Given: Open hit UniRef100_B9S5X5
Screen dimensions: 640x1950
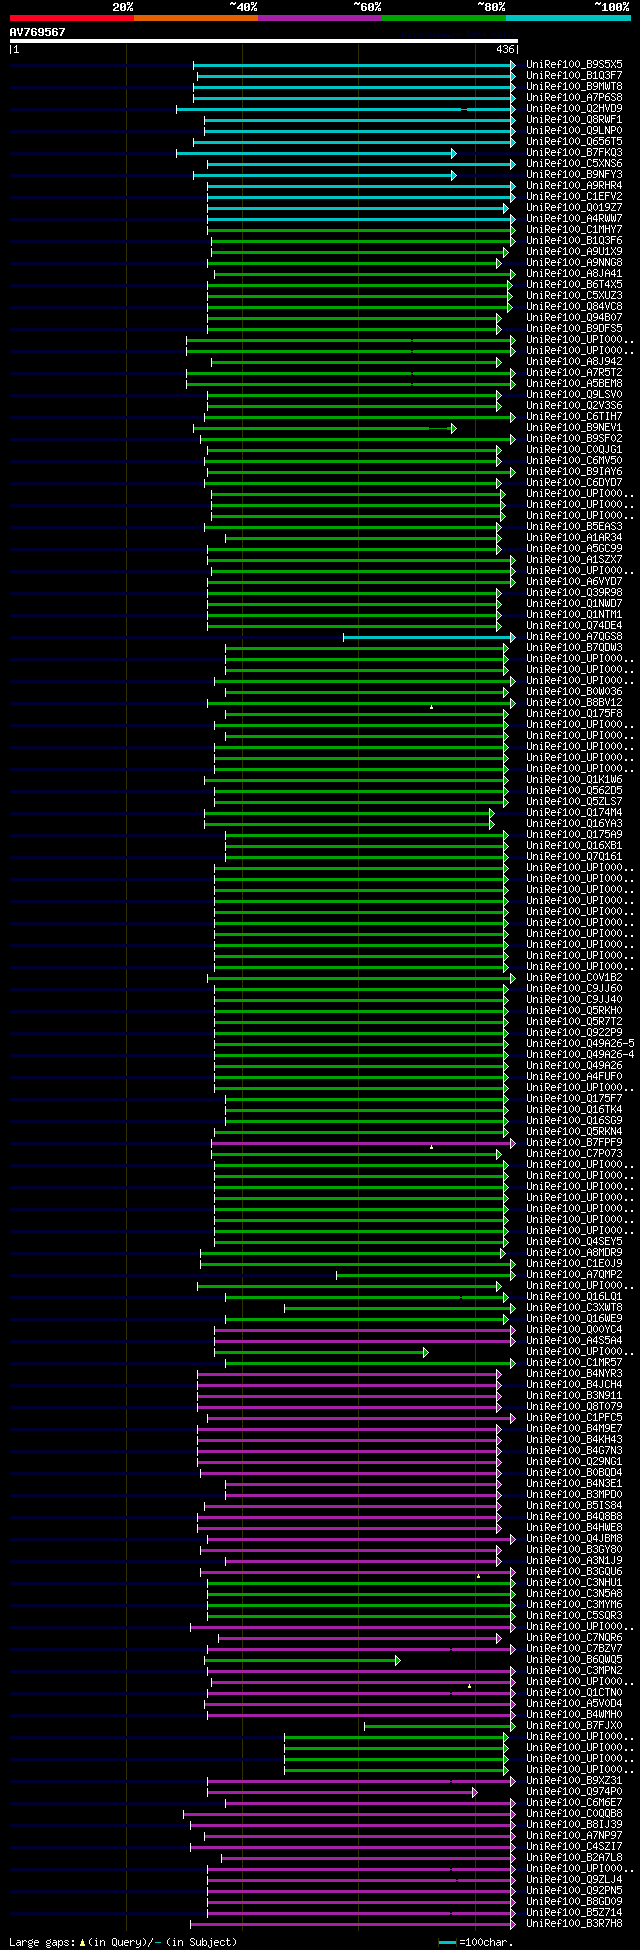Looking at the screenshot, I should (x=574, y=64).
